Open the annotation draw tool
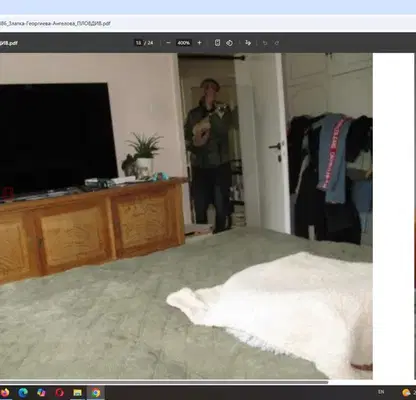The height and width of the screenshot is (400, 416). click(248, 43)
